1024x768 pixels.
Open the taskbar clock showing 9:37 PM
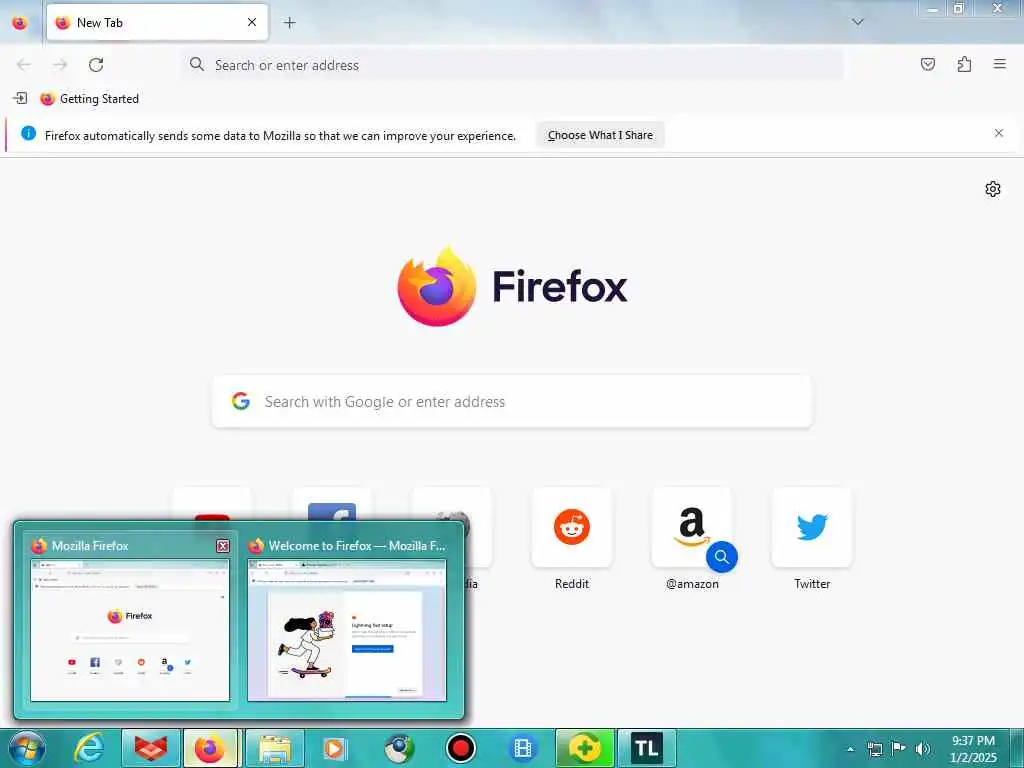click(x=973, y=749)
